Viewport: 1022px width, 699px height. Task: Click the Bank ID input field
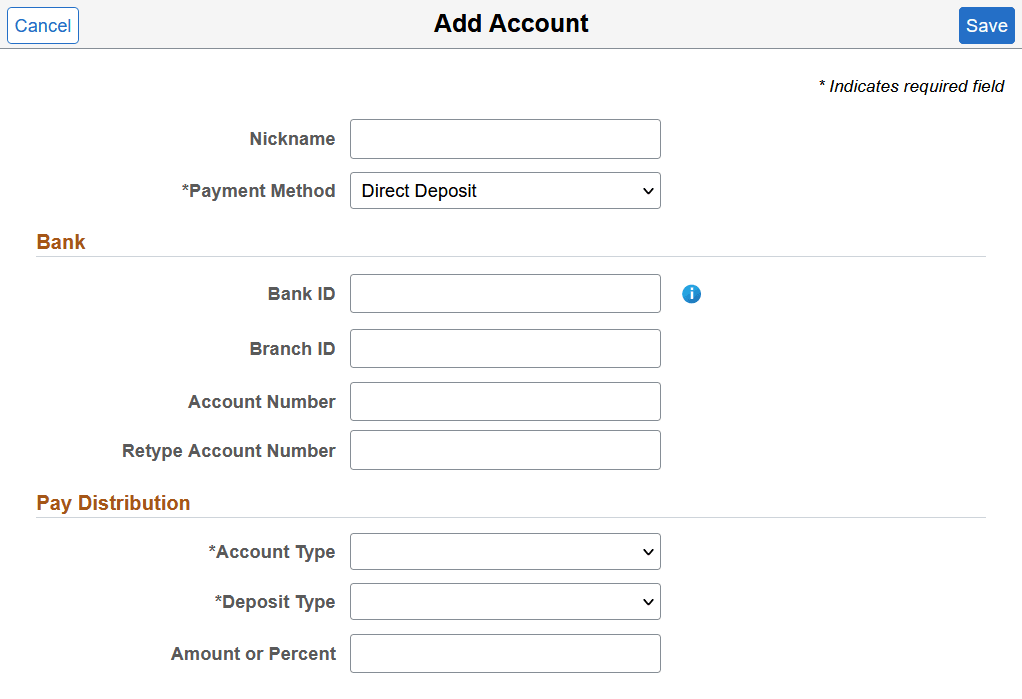coord(505,293)
